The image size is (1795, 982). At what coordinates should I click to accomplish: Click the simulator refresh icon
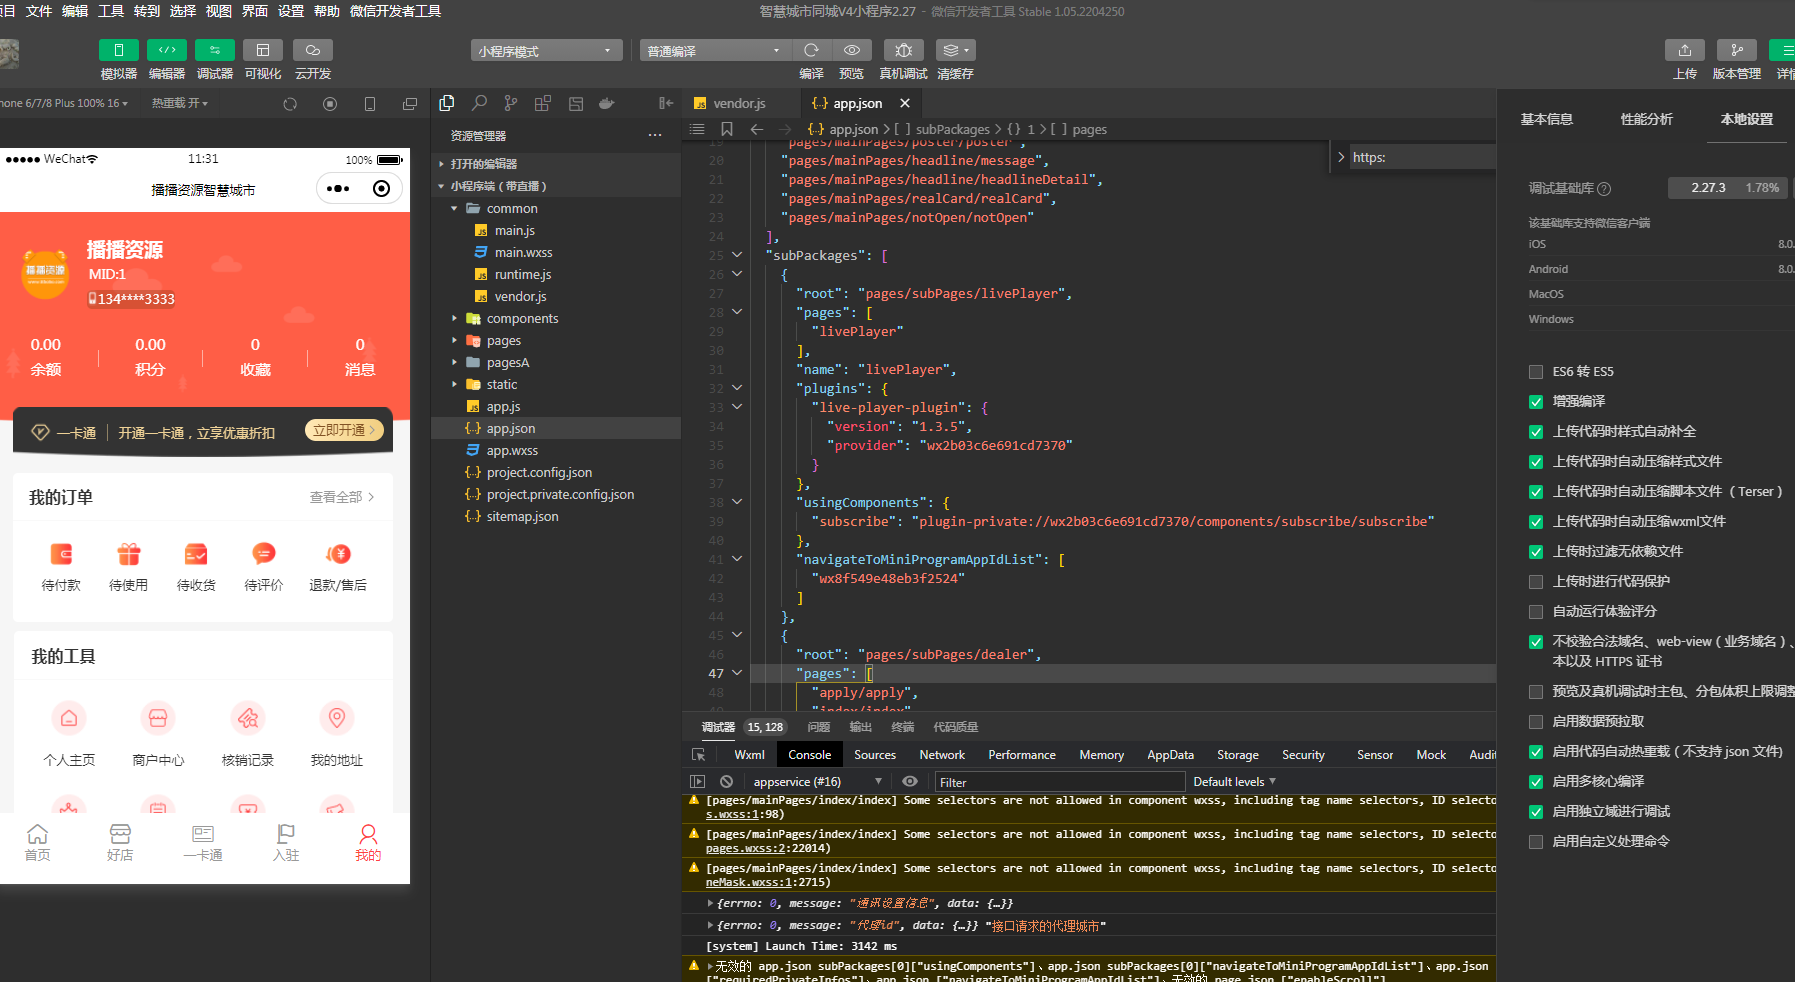(x=290, y=104)
